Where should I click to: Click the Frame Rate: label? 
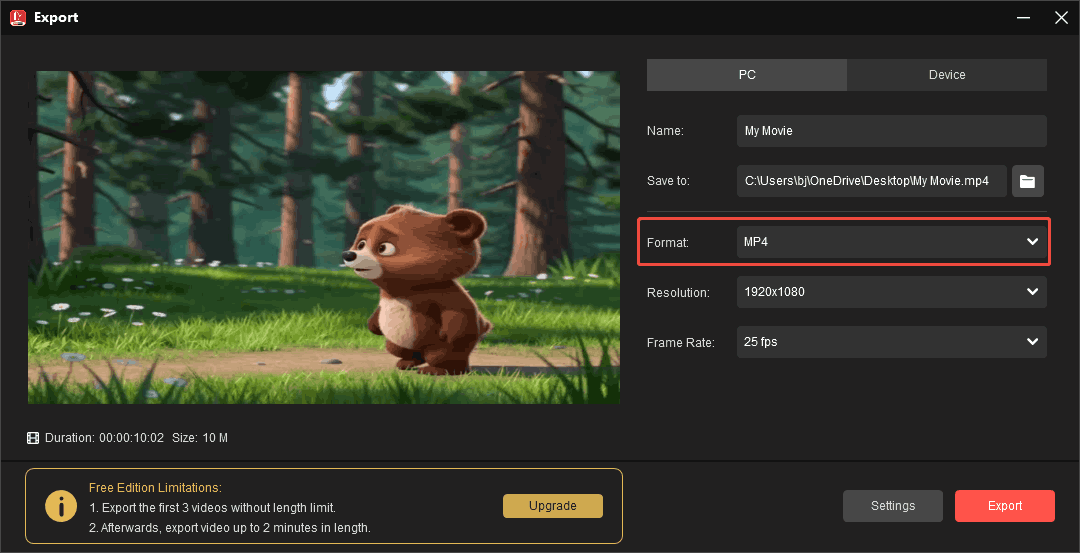[x=681, y=342]
